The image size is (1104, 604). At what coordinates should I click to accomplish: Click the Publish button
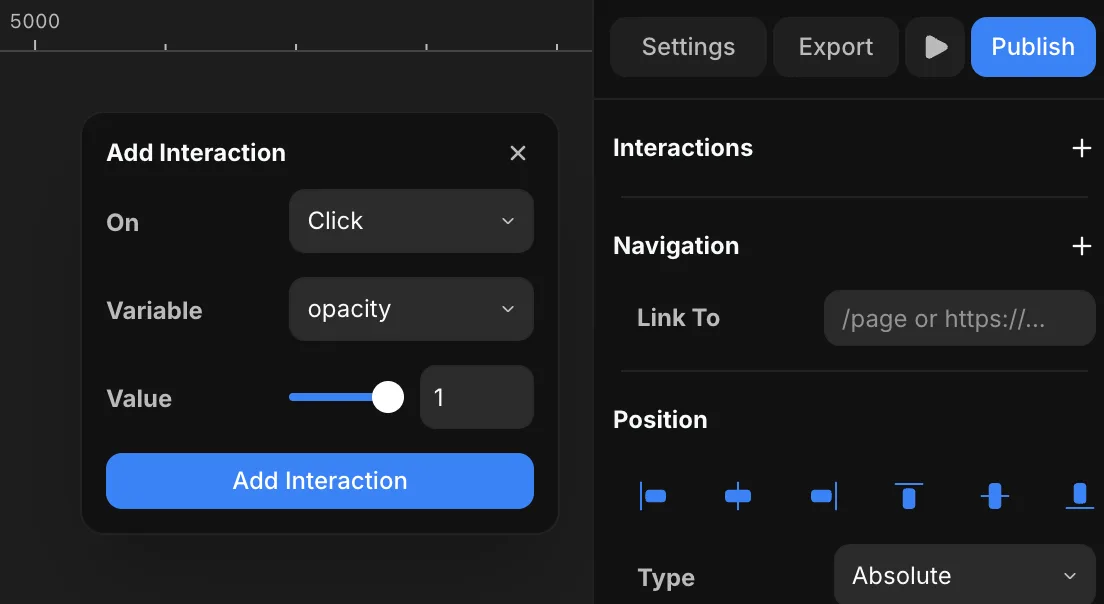[1033, 47]
